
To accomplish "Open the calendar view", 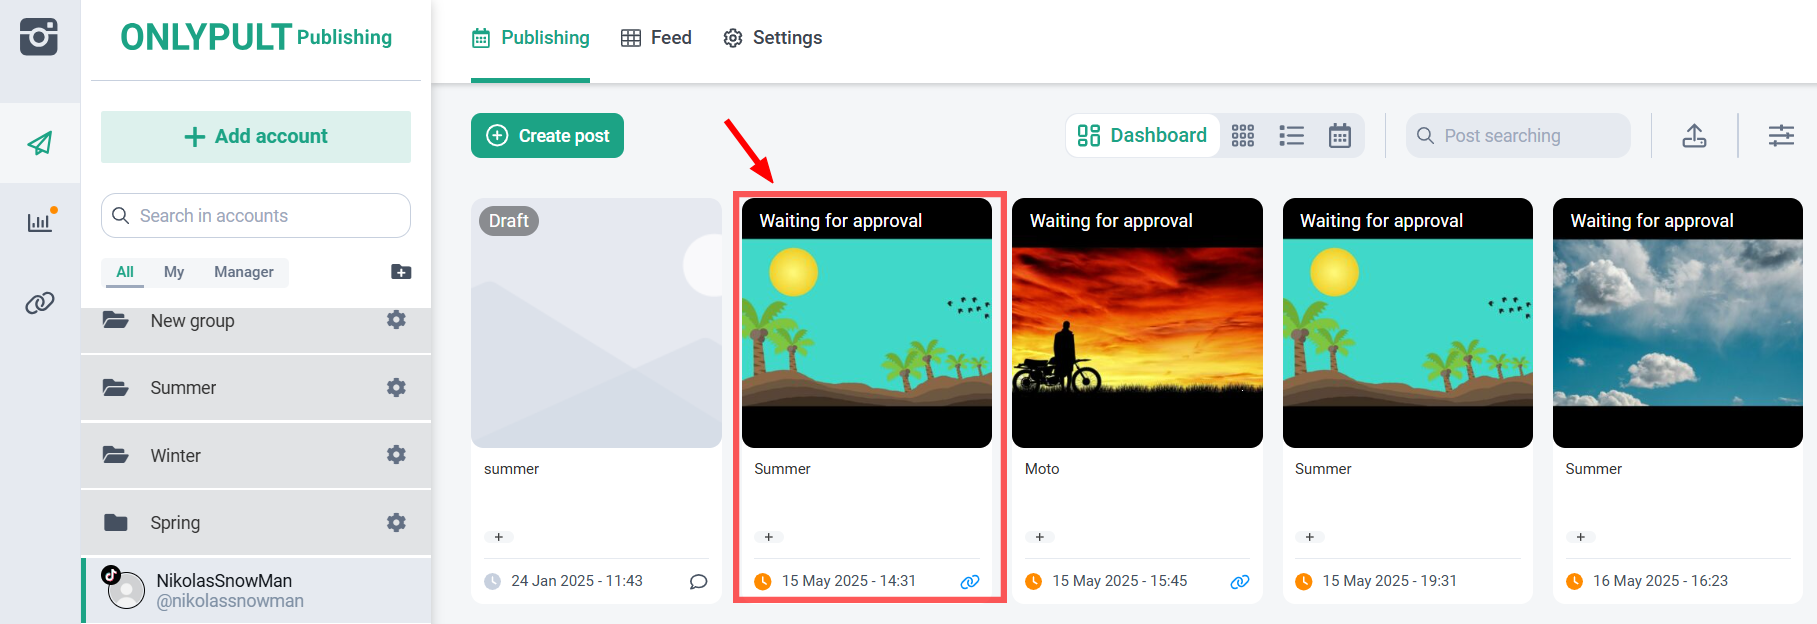I will [1339, 136].
